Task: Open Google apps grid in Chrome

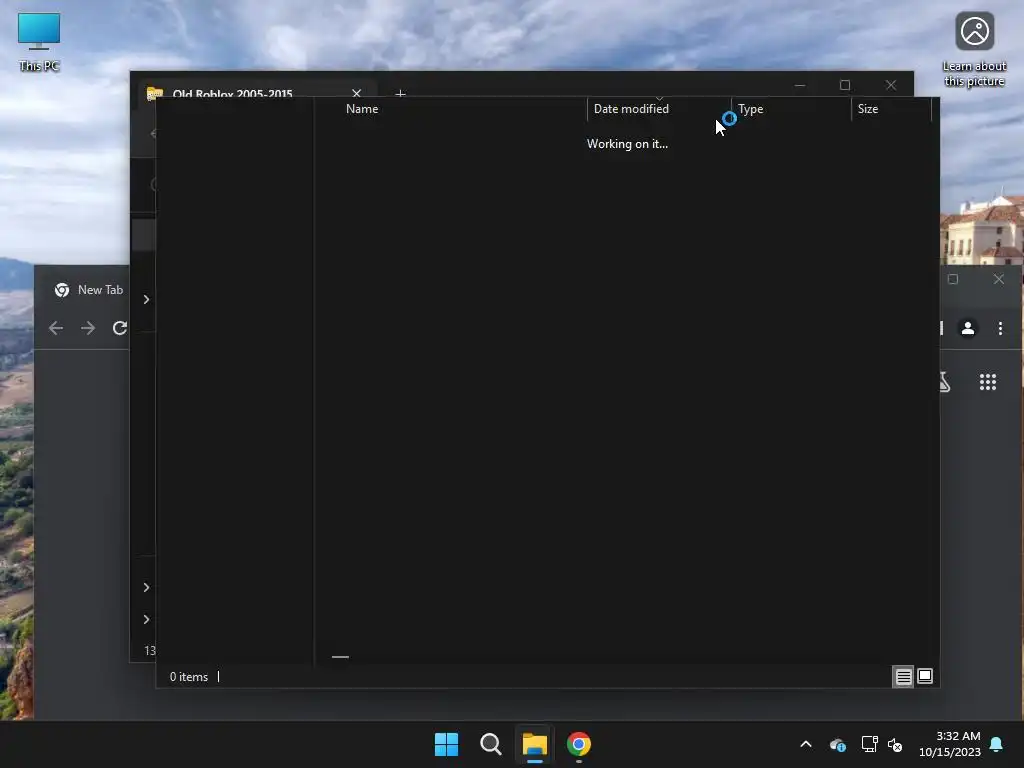Action: 988,382
